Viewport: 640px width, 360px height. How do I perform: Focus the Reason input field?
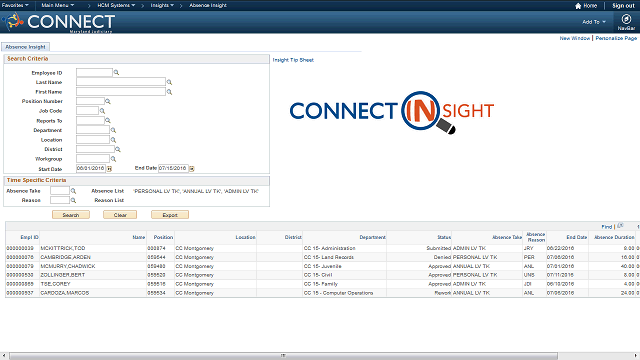pyautogui.click(x=60, y=200)
